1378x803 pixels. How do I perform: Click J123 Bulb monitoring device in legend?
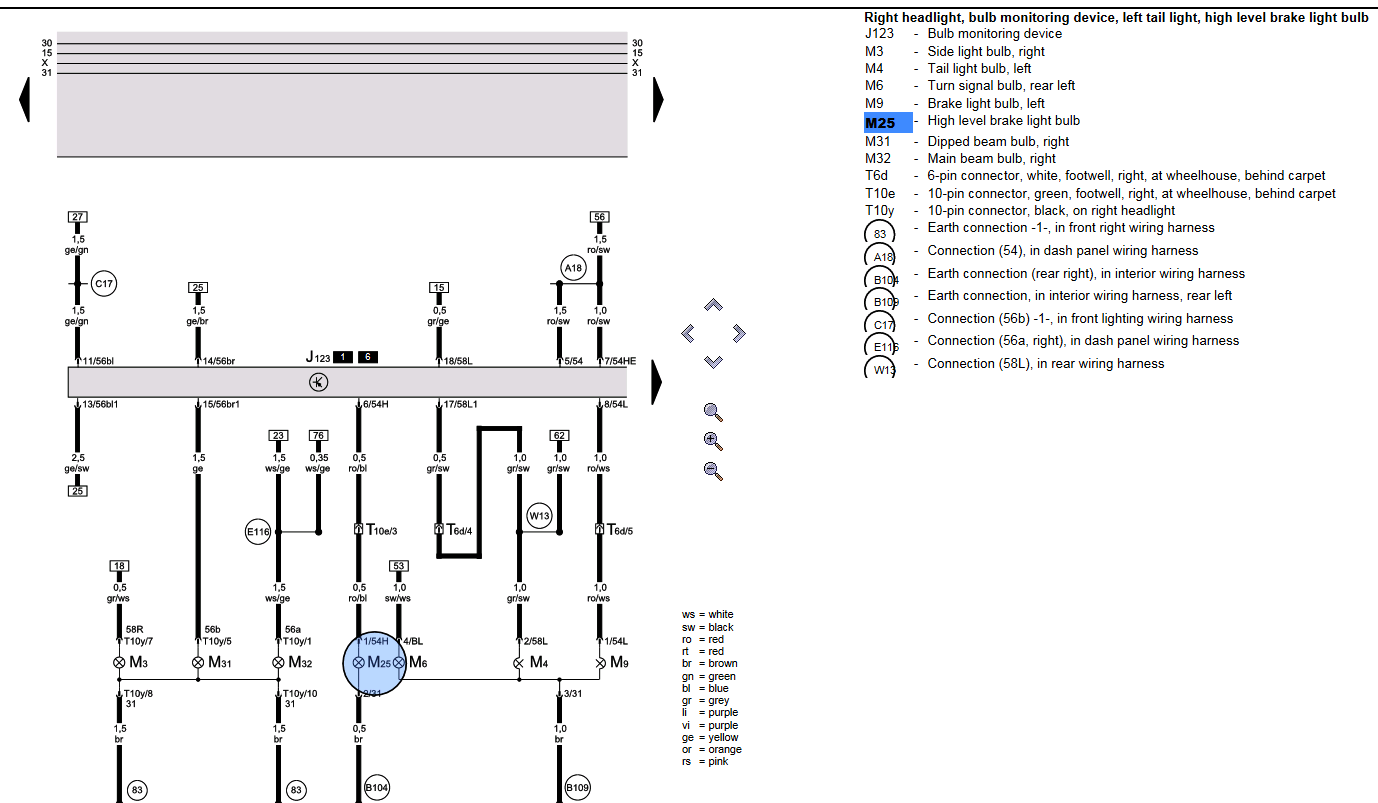pyautogui.click(x=994, y=34)
